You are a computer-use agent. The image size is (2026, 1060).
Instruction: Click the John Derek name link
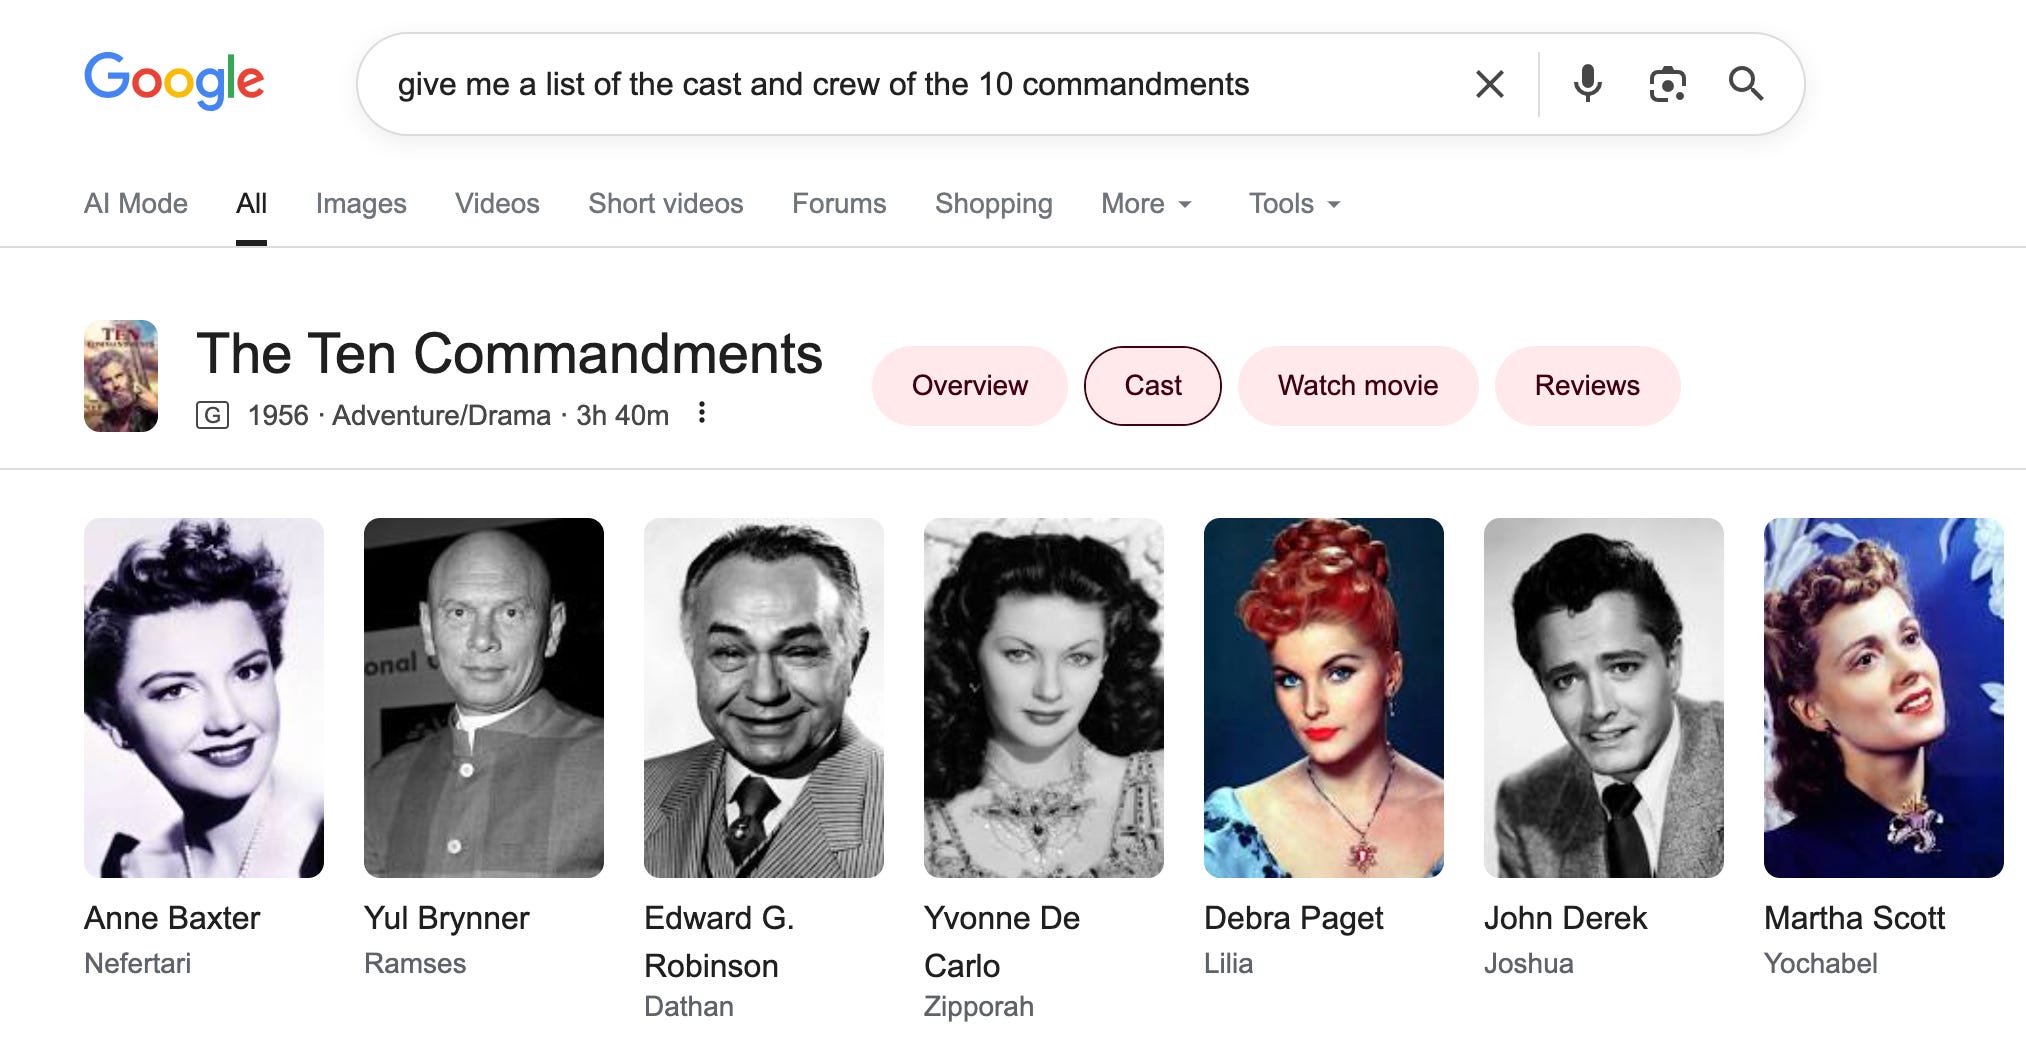[x=1565, y=918]
